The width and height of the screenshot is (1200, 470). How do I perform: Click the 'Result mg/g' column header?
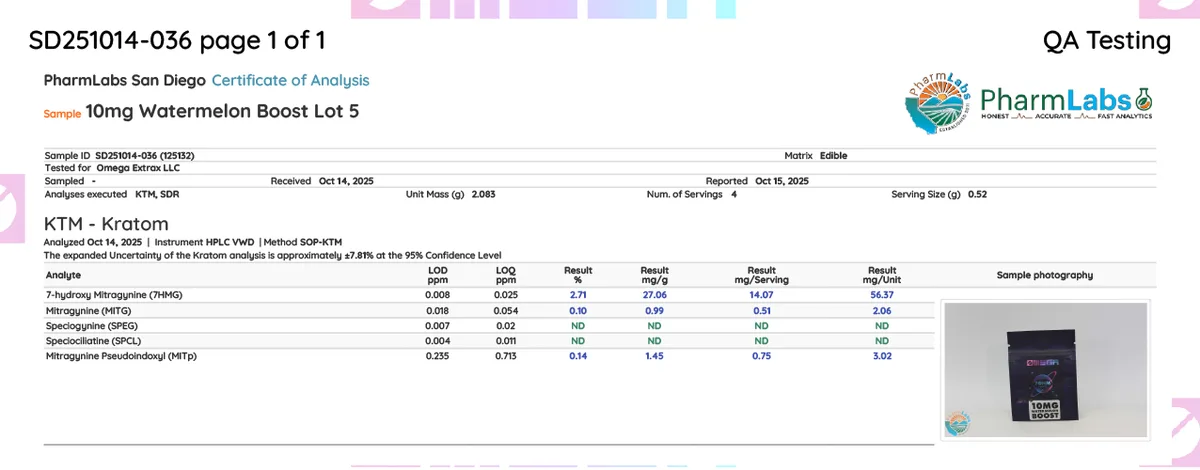pos(655,275)
